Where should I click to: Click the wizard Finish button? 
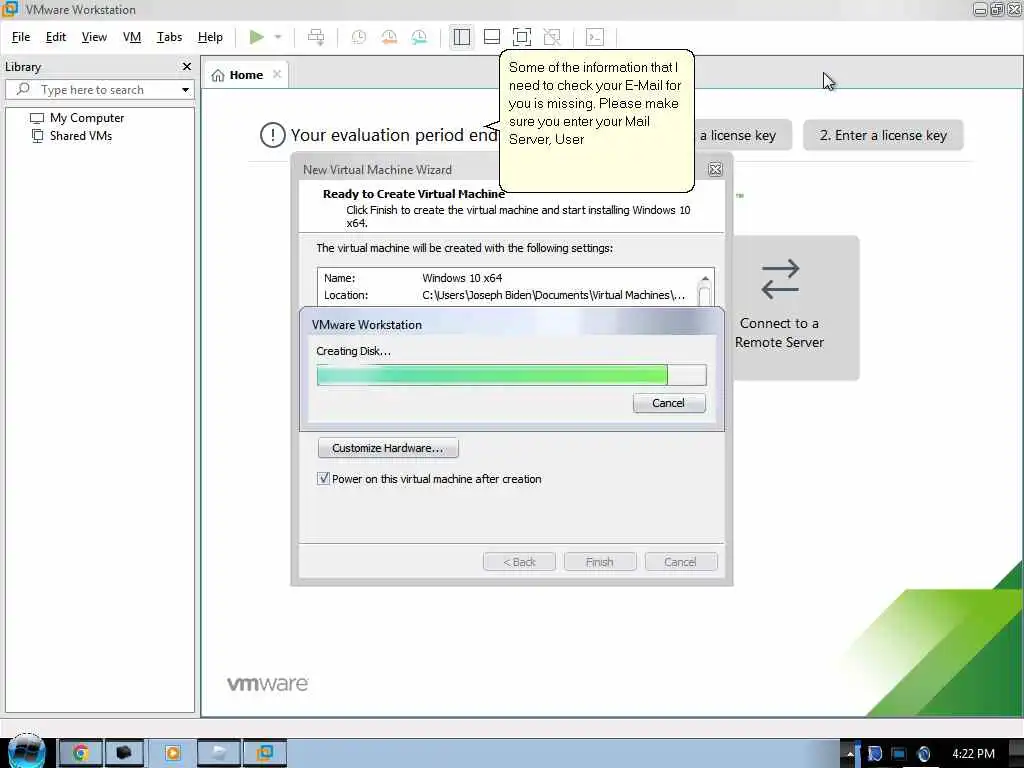(x=600, y=562)
